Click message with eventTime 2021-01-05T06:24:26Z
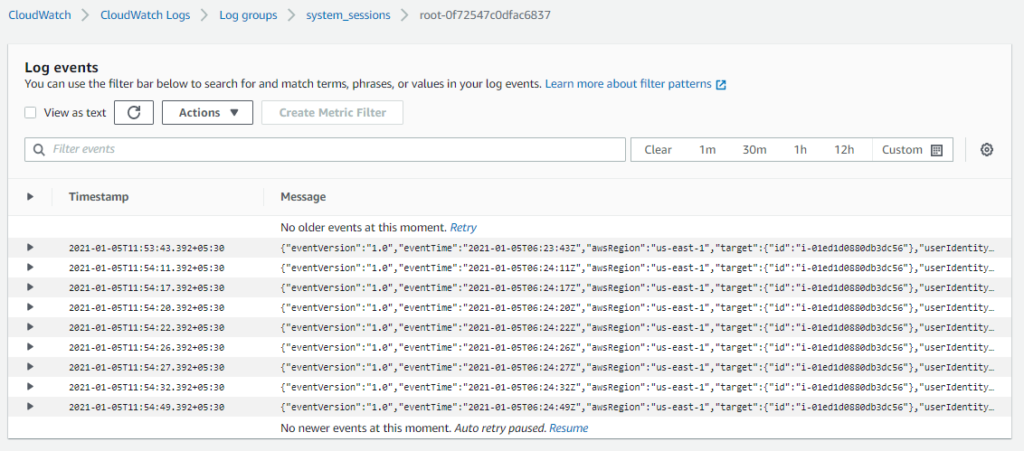This screenshot has height=451, width=1024. (638, 347)
